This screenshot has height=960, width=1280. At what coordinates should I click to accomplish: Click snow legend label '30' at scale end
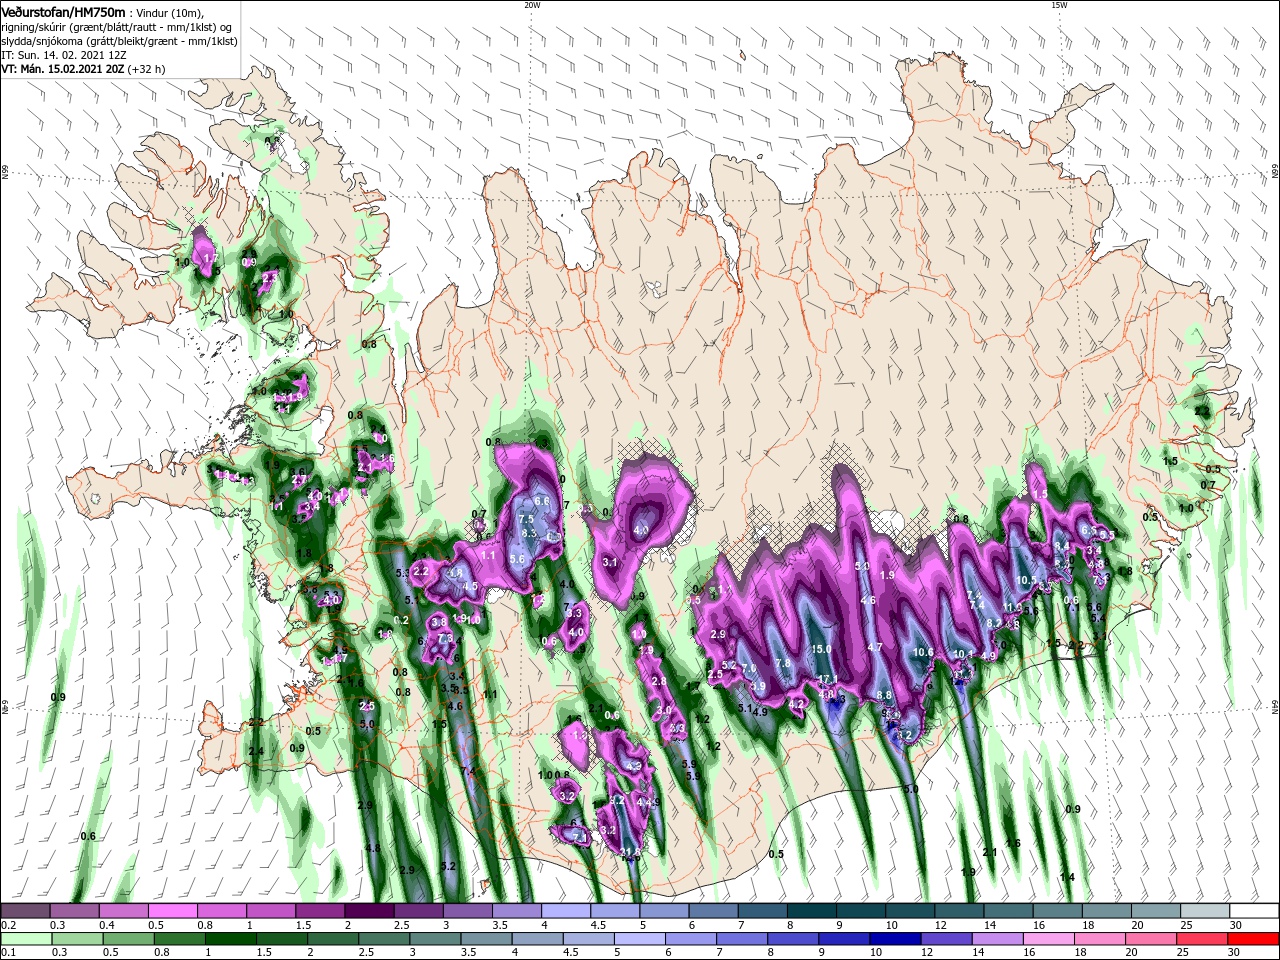(1235, 925)
